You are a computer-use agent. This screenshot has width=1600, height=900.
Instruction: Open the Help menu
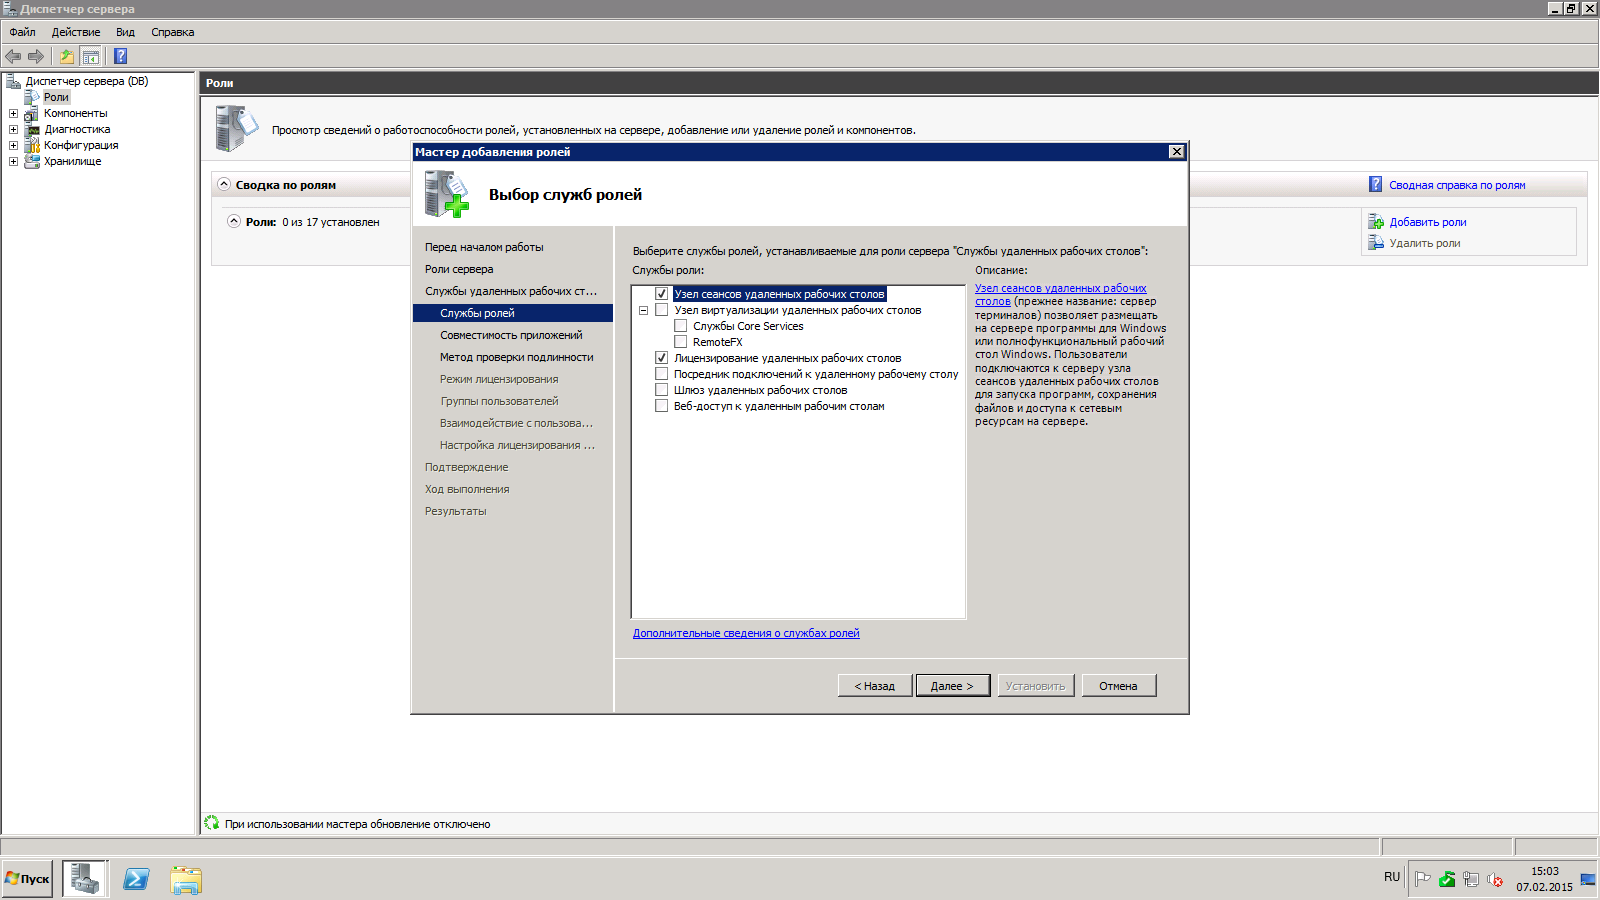pyautogui.click(x=173, y=32)
